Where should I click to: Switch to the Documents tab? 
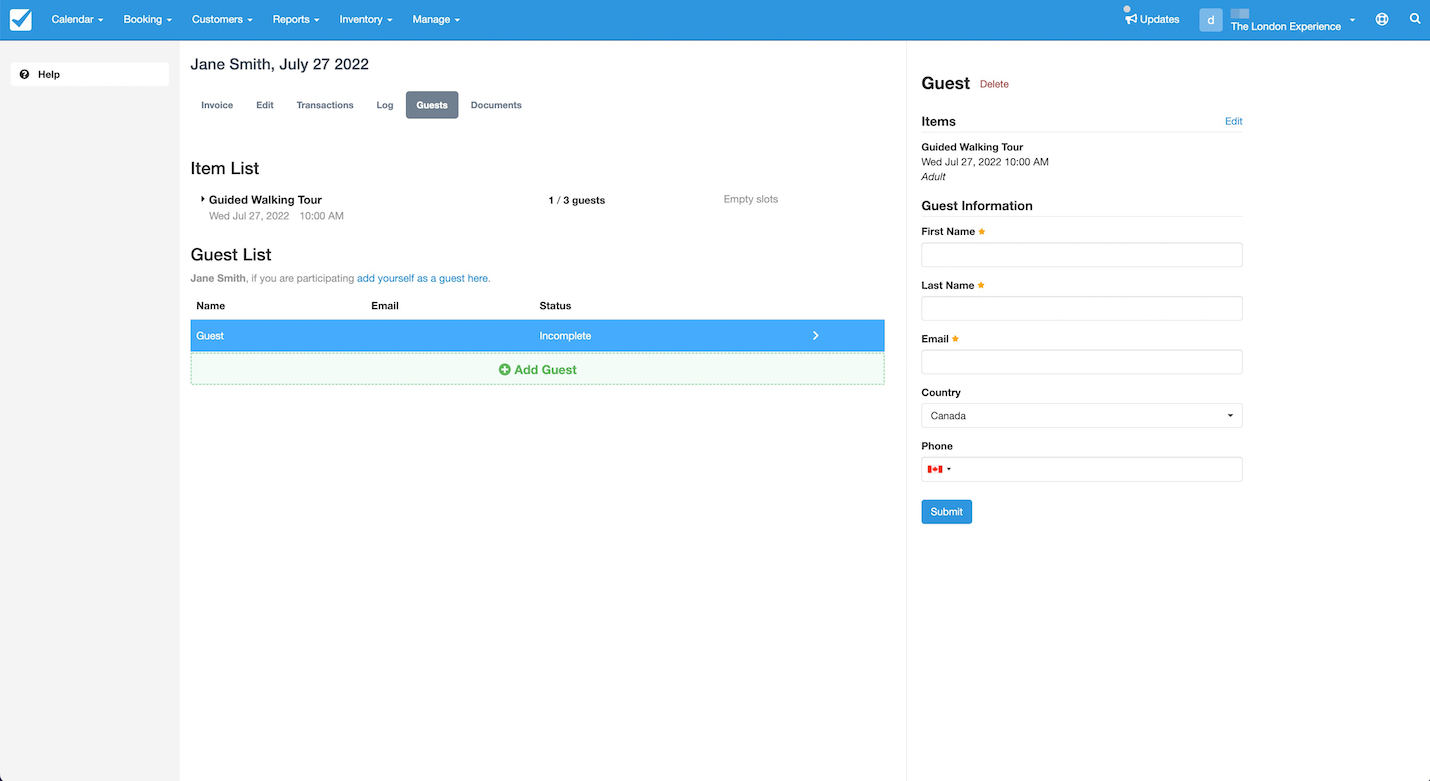click(x=496, y=105)
